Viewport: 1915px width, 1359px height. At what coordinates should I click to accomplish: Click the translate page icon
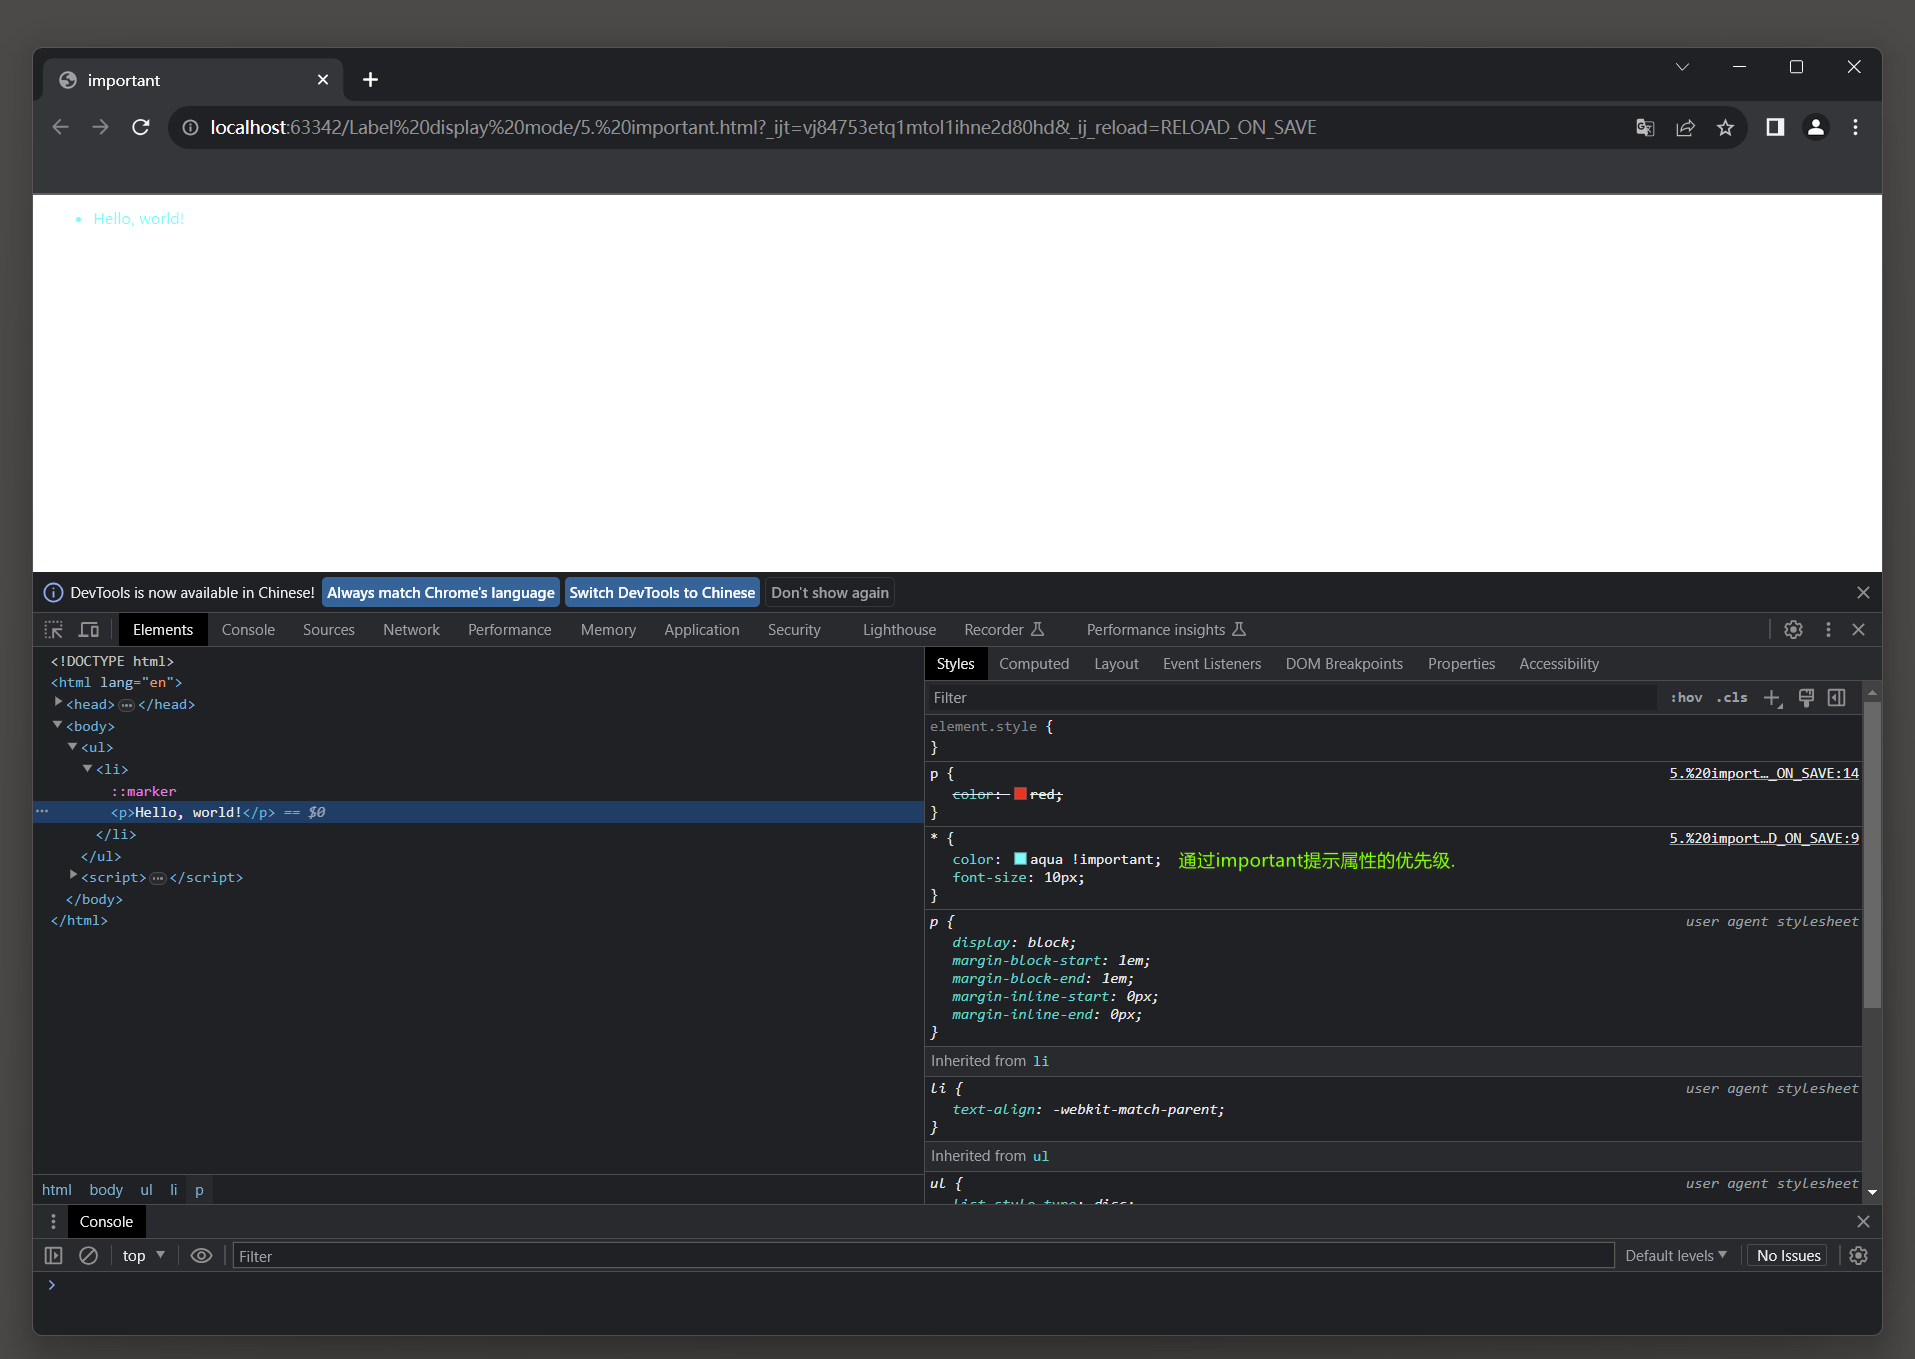pos(1645,127)
